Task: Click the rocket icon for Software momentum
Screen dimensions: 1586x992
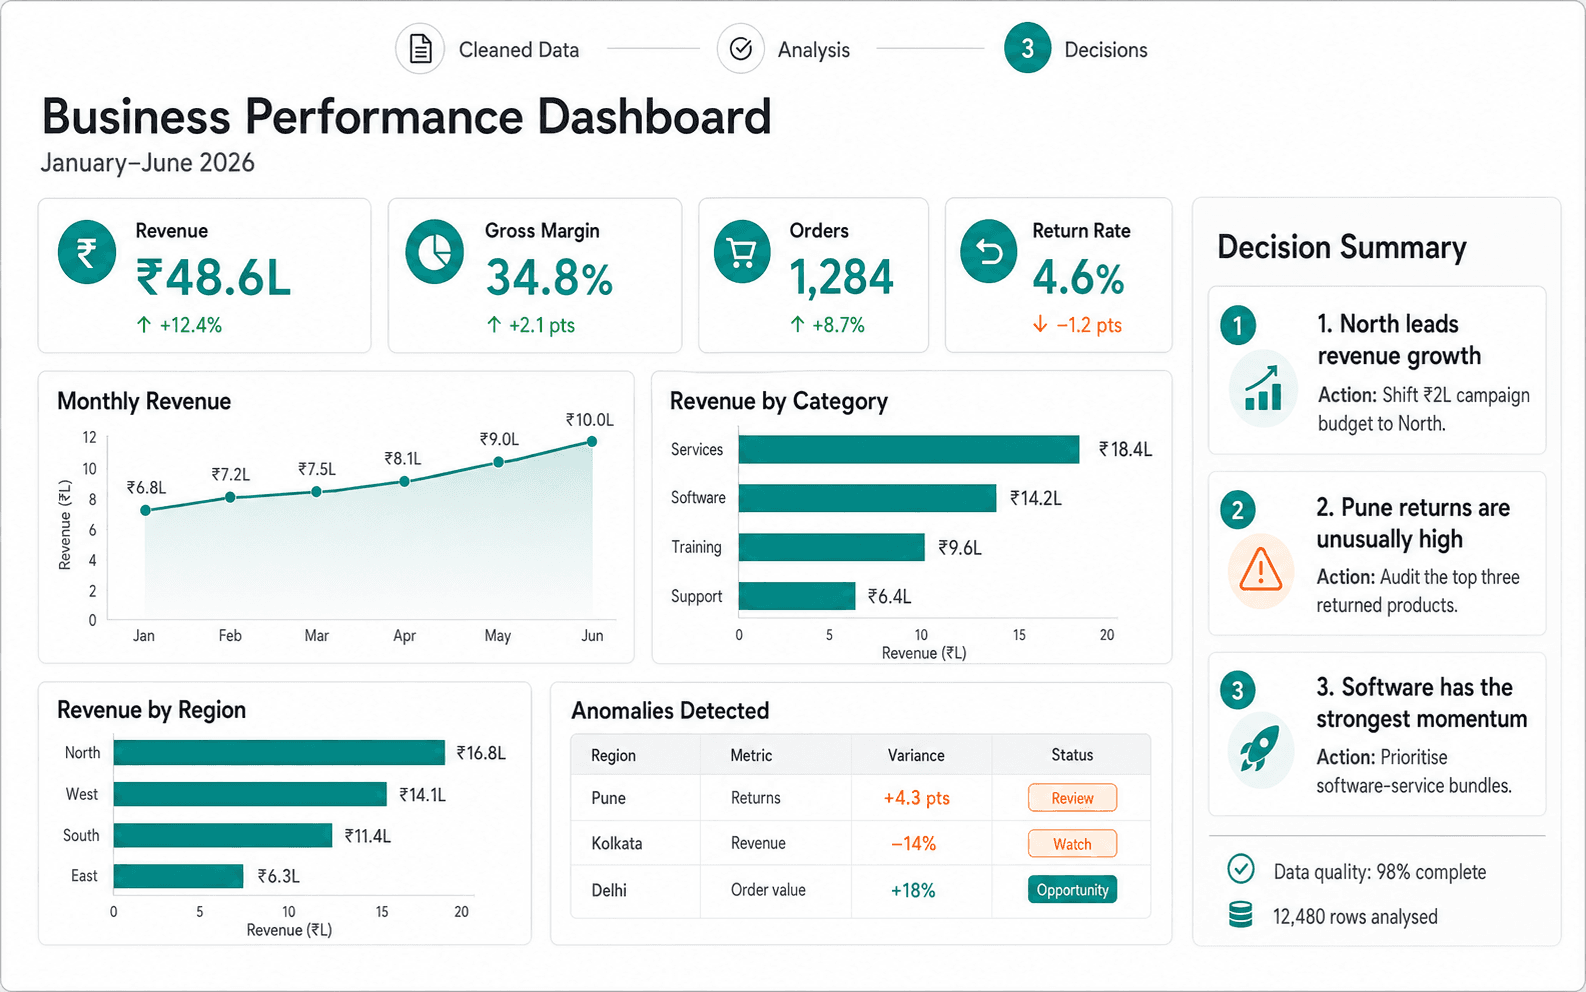Action: [1260, 750]
